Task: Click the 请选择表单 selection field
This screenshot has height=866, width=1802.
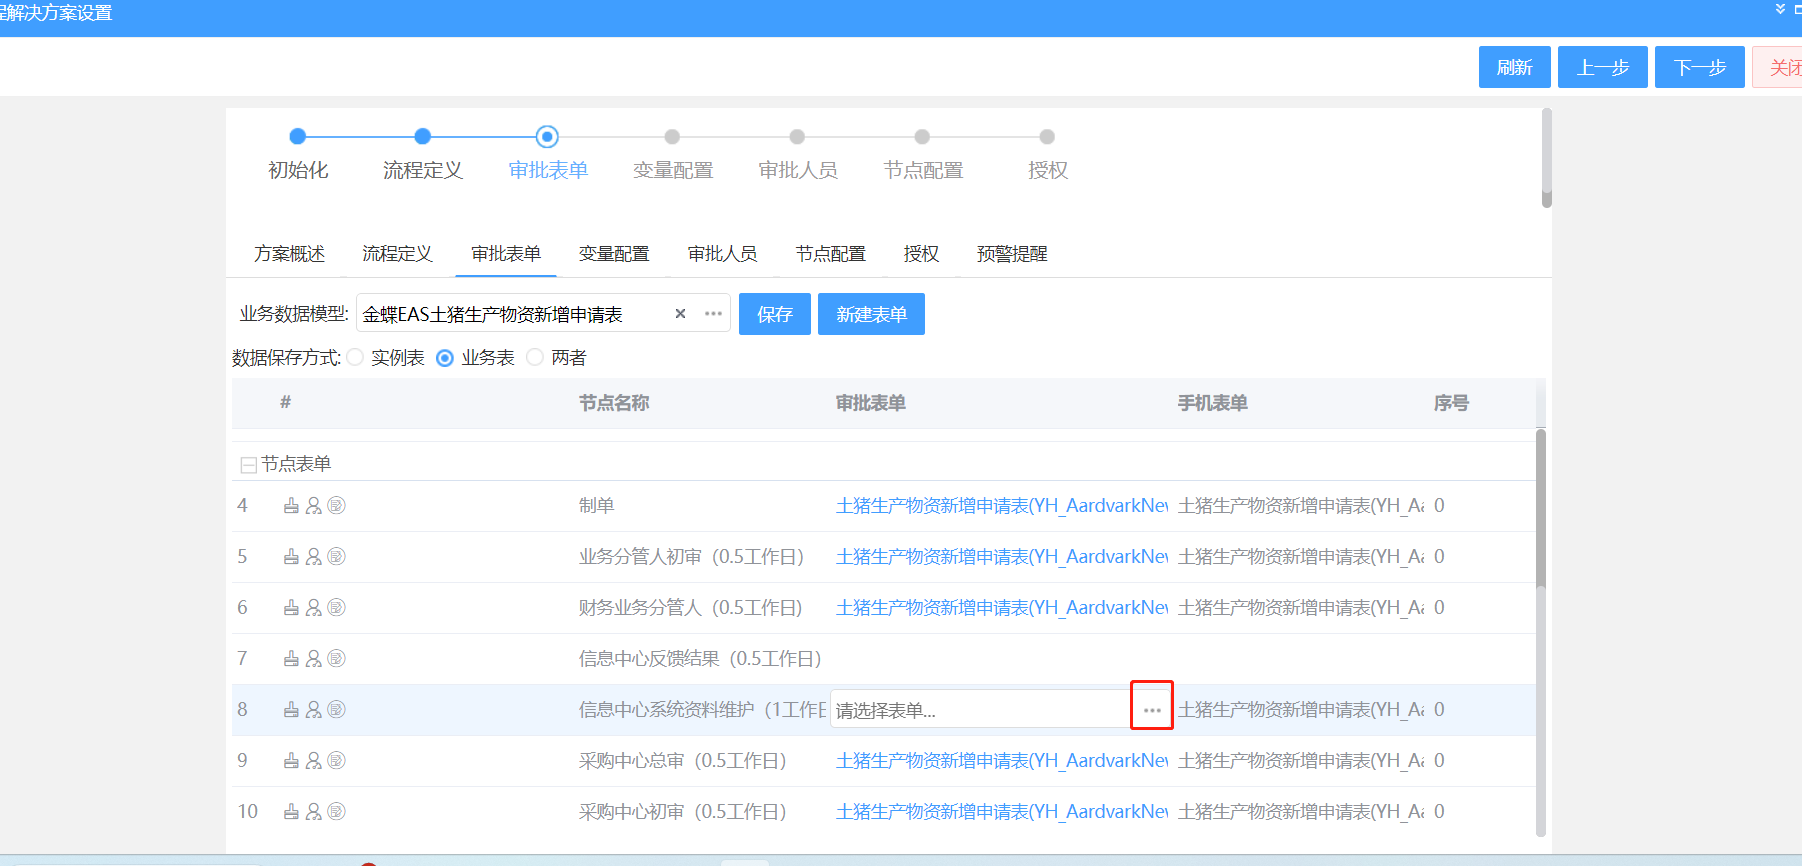Action: coord(980,710)
